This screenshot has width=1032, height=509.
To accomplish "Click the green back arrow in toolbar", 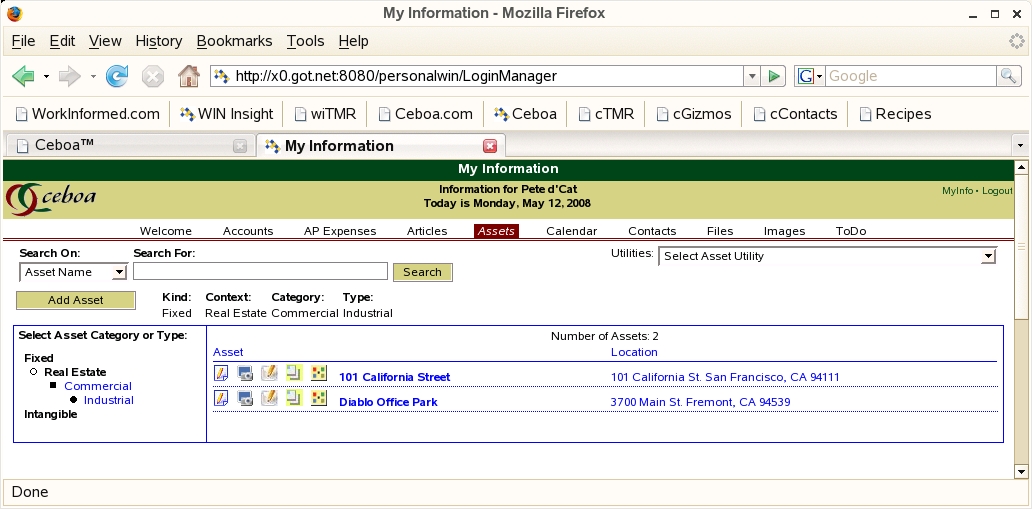I will coord(23,76).
